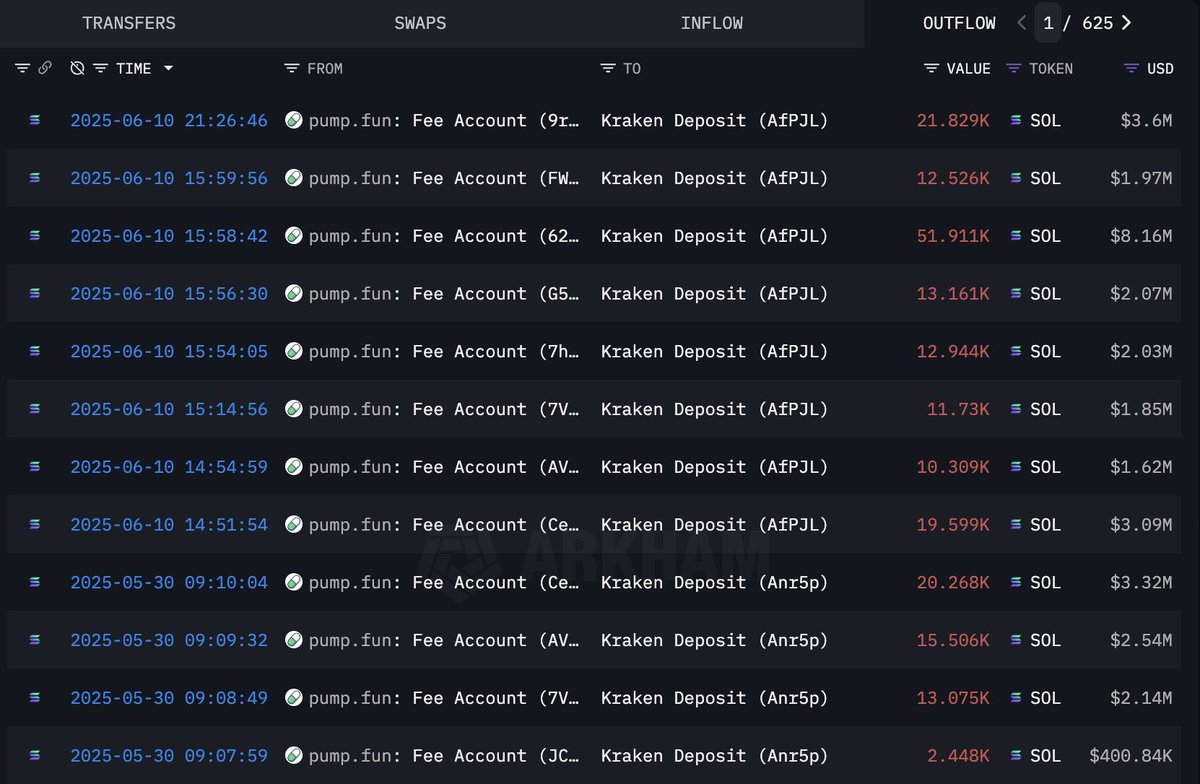Open pump.fun Fee Account (JC… sender link
The width and height of the screenshot is (1200, 784).
pos(444,756)
